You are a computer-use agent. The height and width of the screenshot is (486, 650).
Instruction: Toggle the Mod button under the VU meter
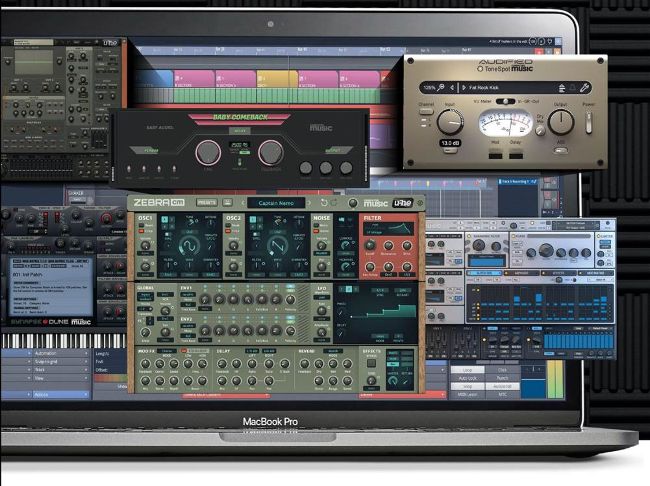click(x=495, y=156)
